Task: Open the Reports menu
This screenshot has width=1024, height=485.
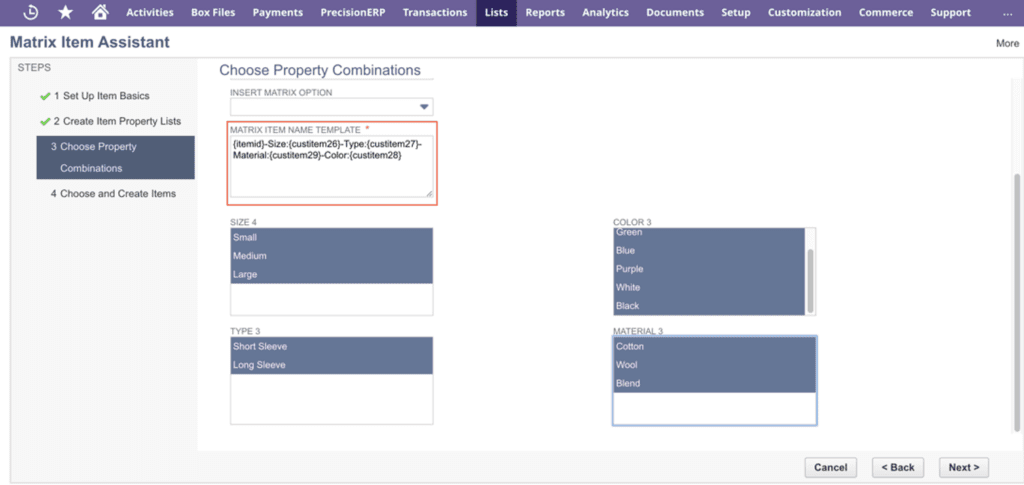Action: click(x=545, y=13)
